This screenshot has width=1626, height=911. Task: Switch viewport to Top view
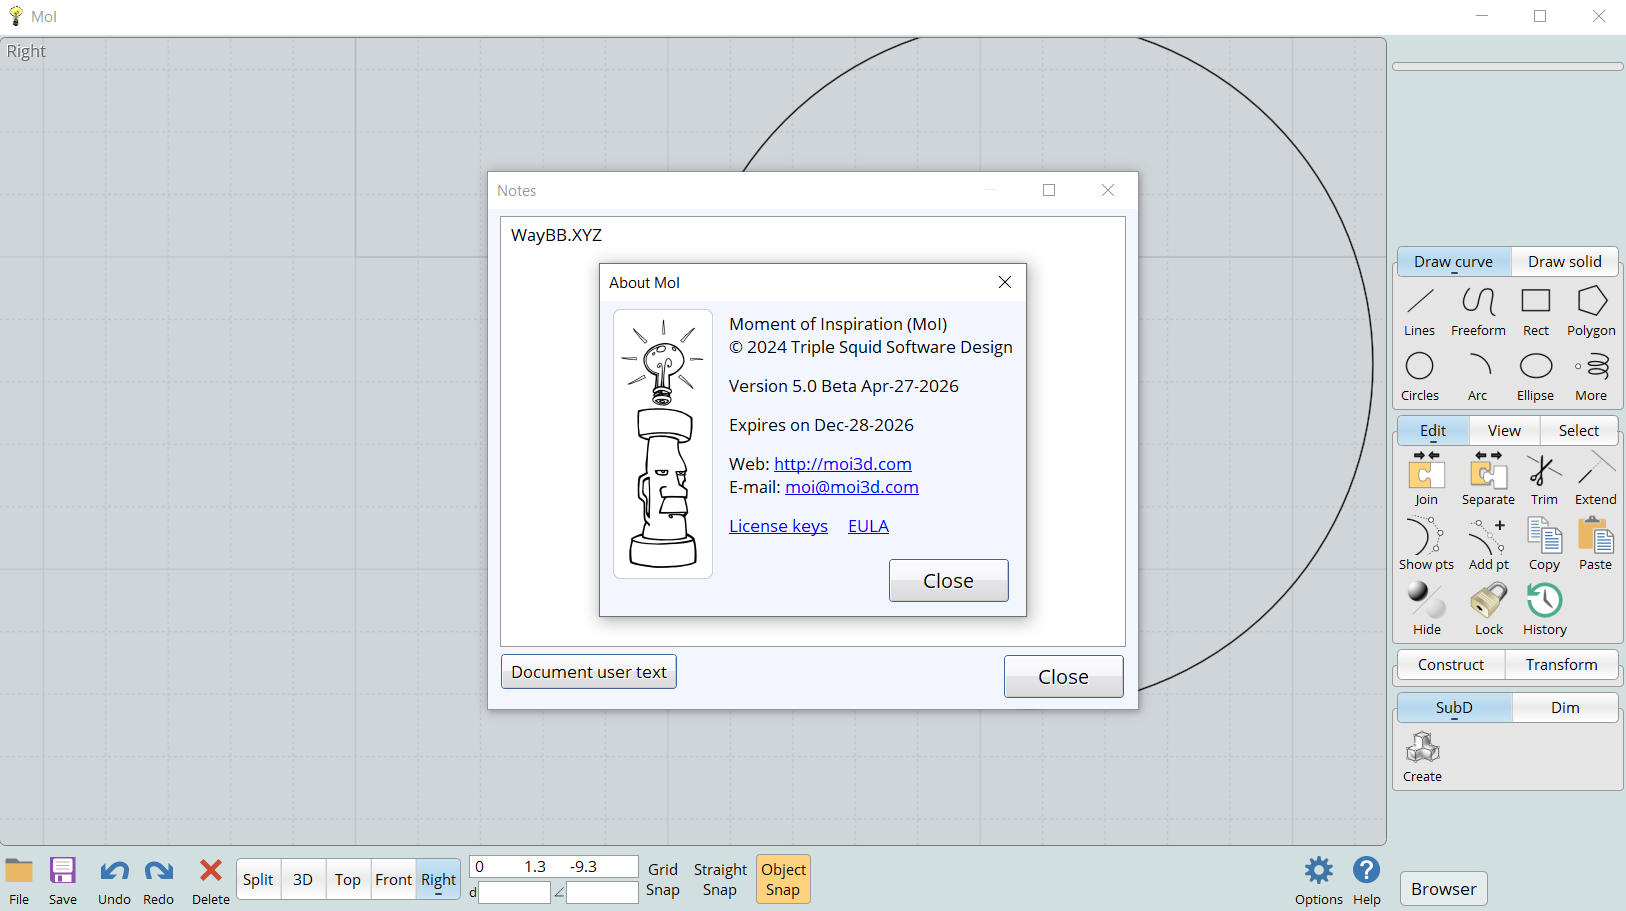(x=348, y=880)
